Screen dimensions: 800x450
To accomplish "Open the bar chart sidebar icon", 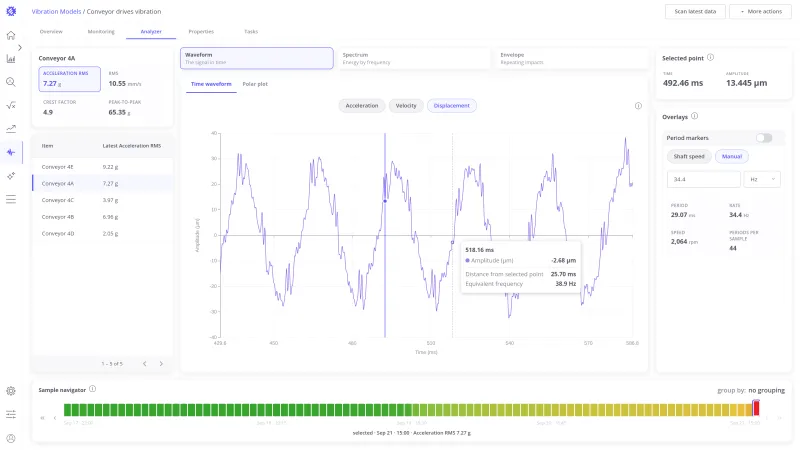I will point(11,59).
